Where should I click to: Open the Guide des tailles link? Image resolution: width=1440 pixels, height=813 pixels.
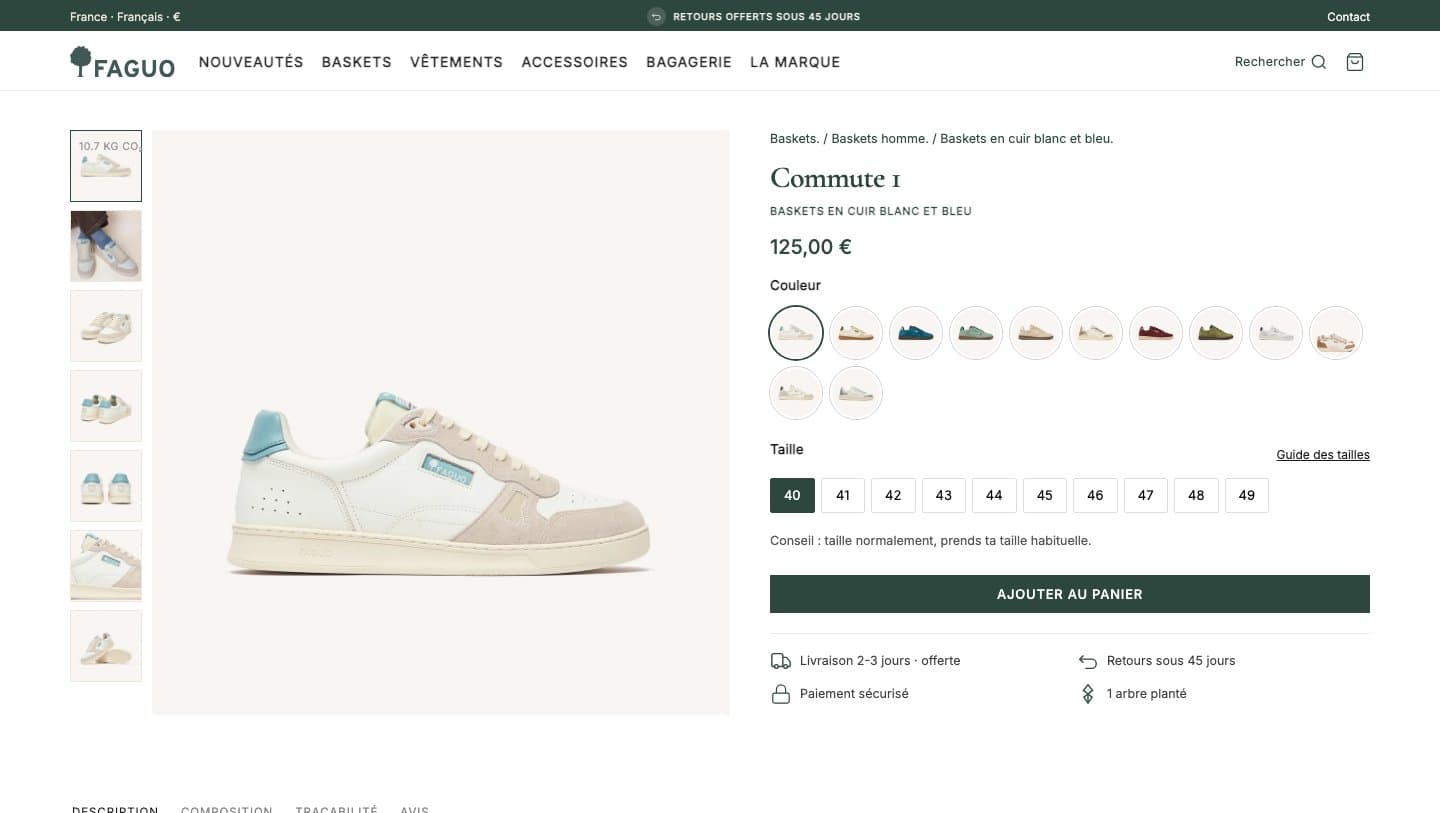(x=1323, y=455)
